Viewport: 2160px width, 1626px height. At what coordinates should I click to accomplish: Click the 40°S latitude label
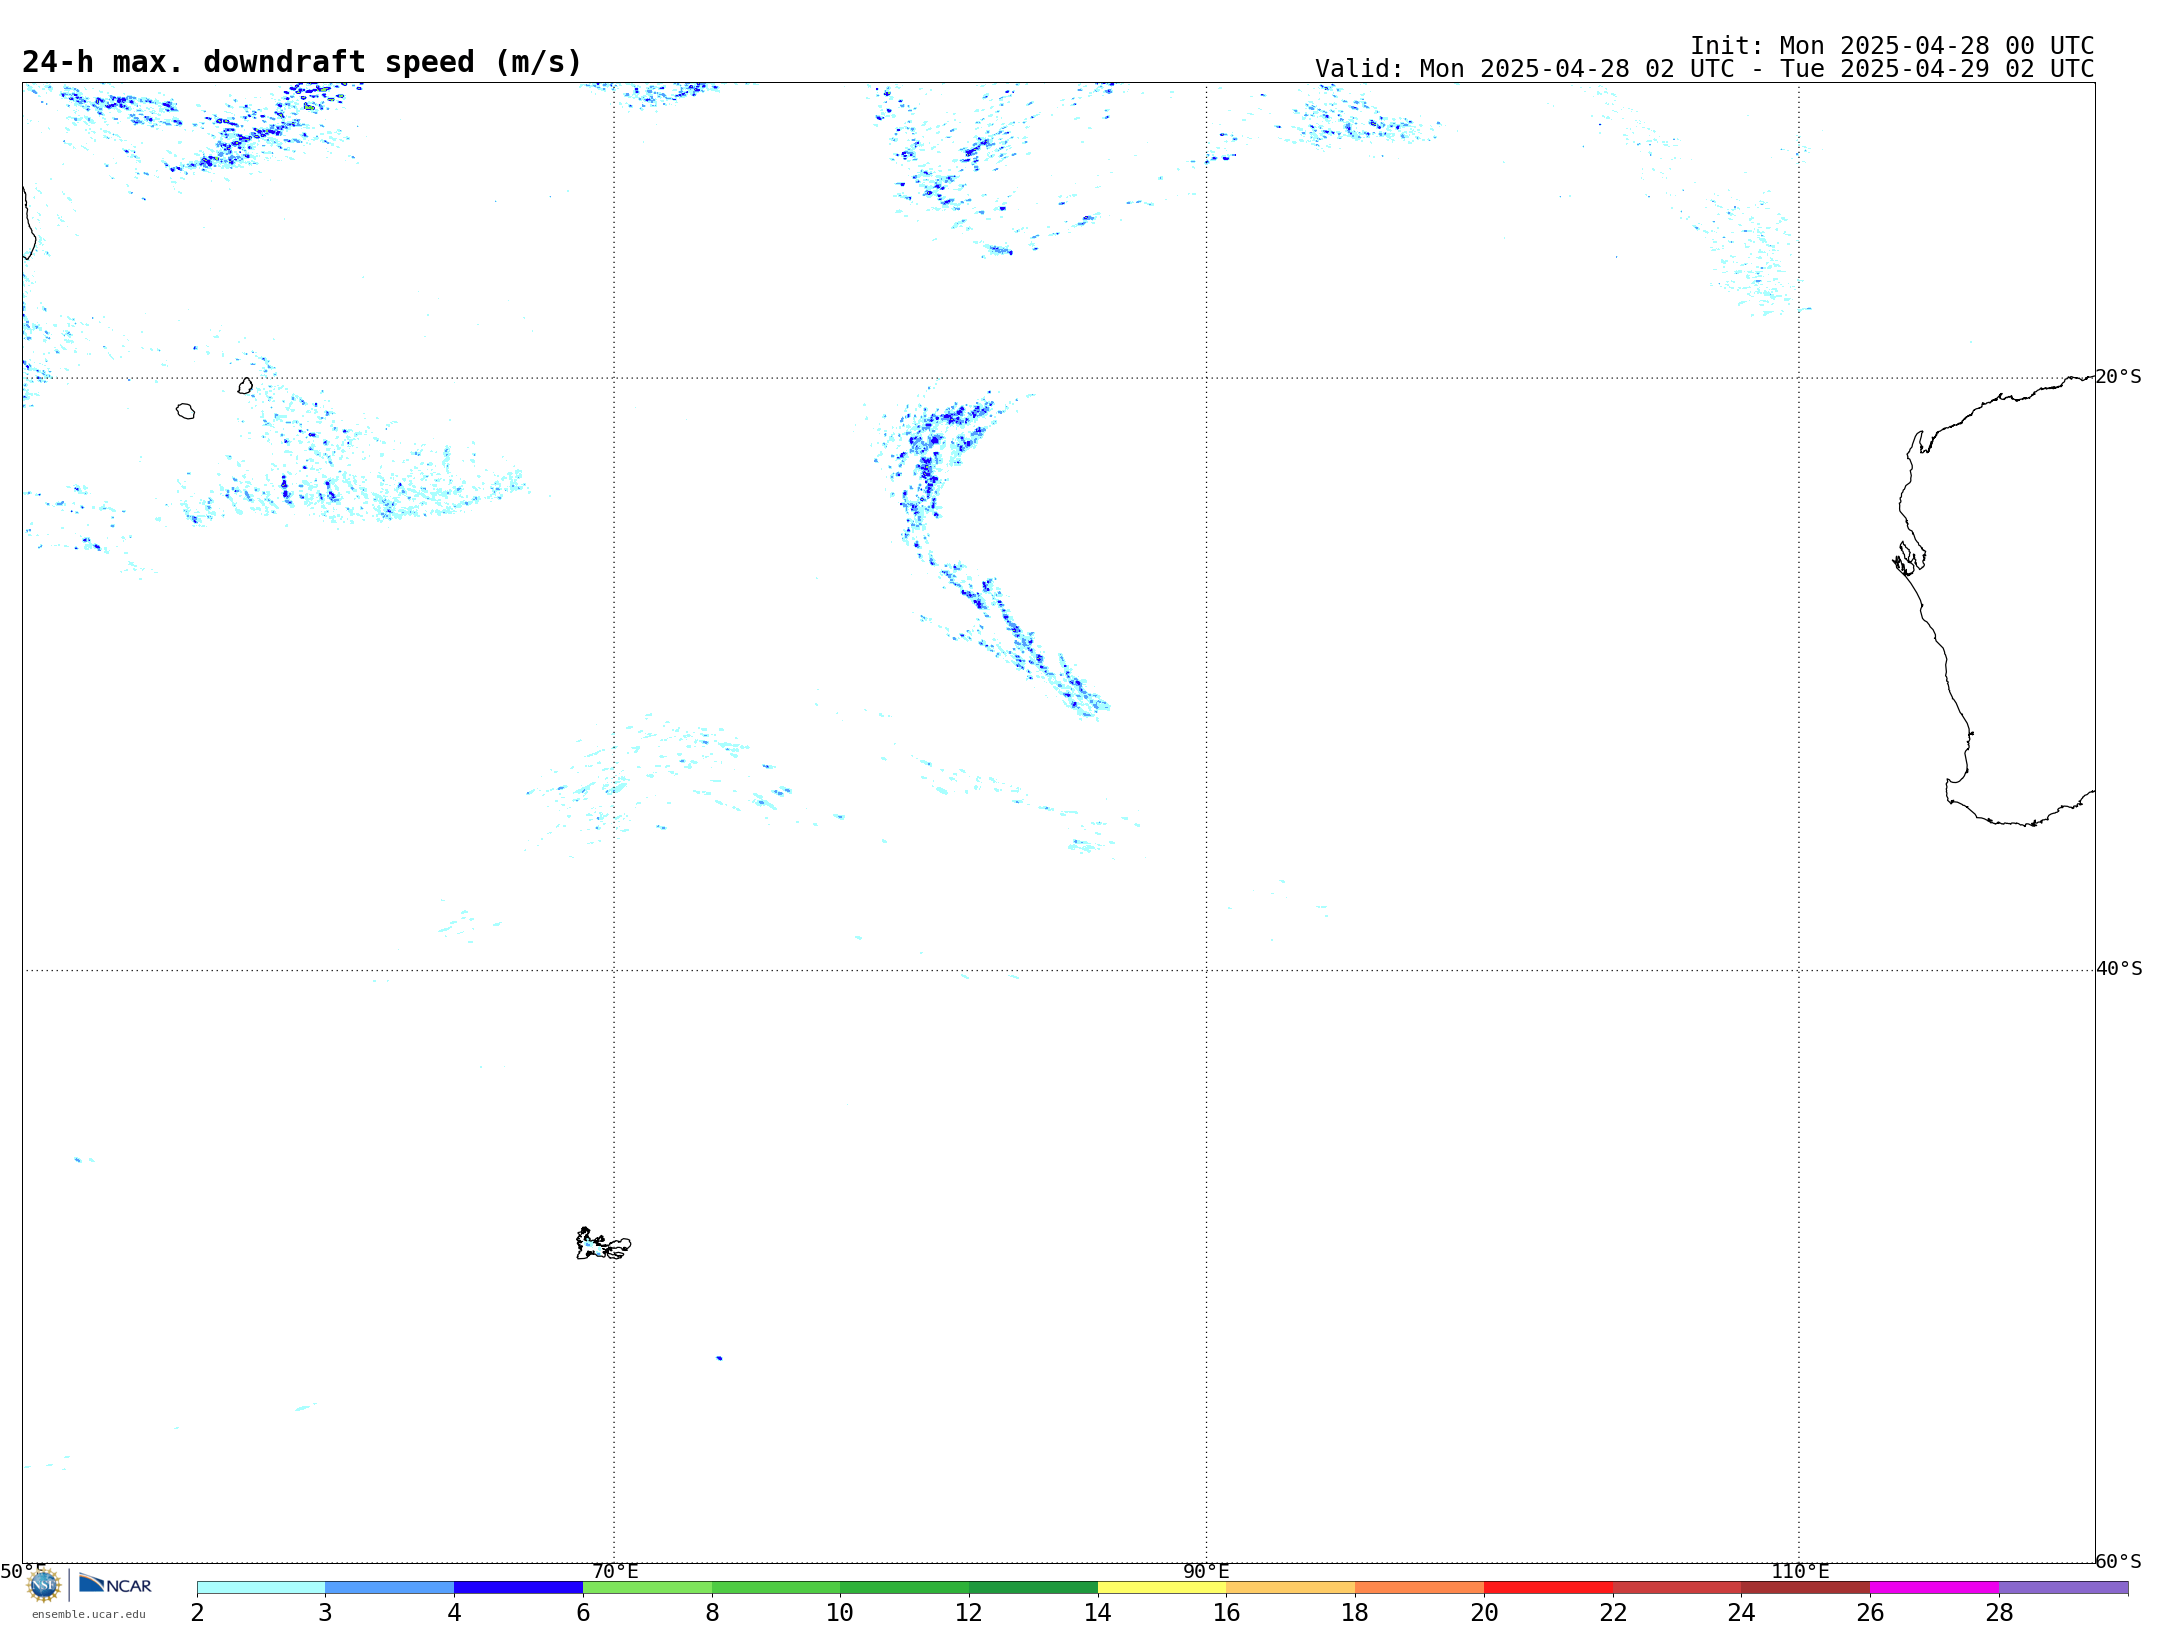(x=2119, y=969)
